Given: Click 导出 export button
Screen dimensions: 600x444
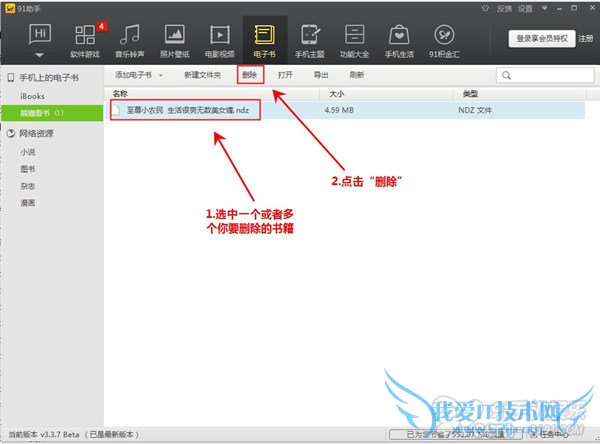Looking at the screenshot, I should [x=321, y=75].
